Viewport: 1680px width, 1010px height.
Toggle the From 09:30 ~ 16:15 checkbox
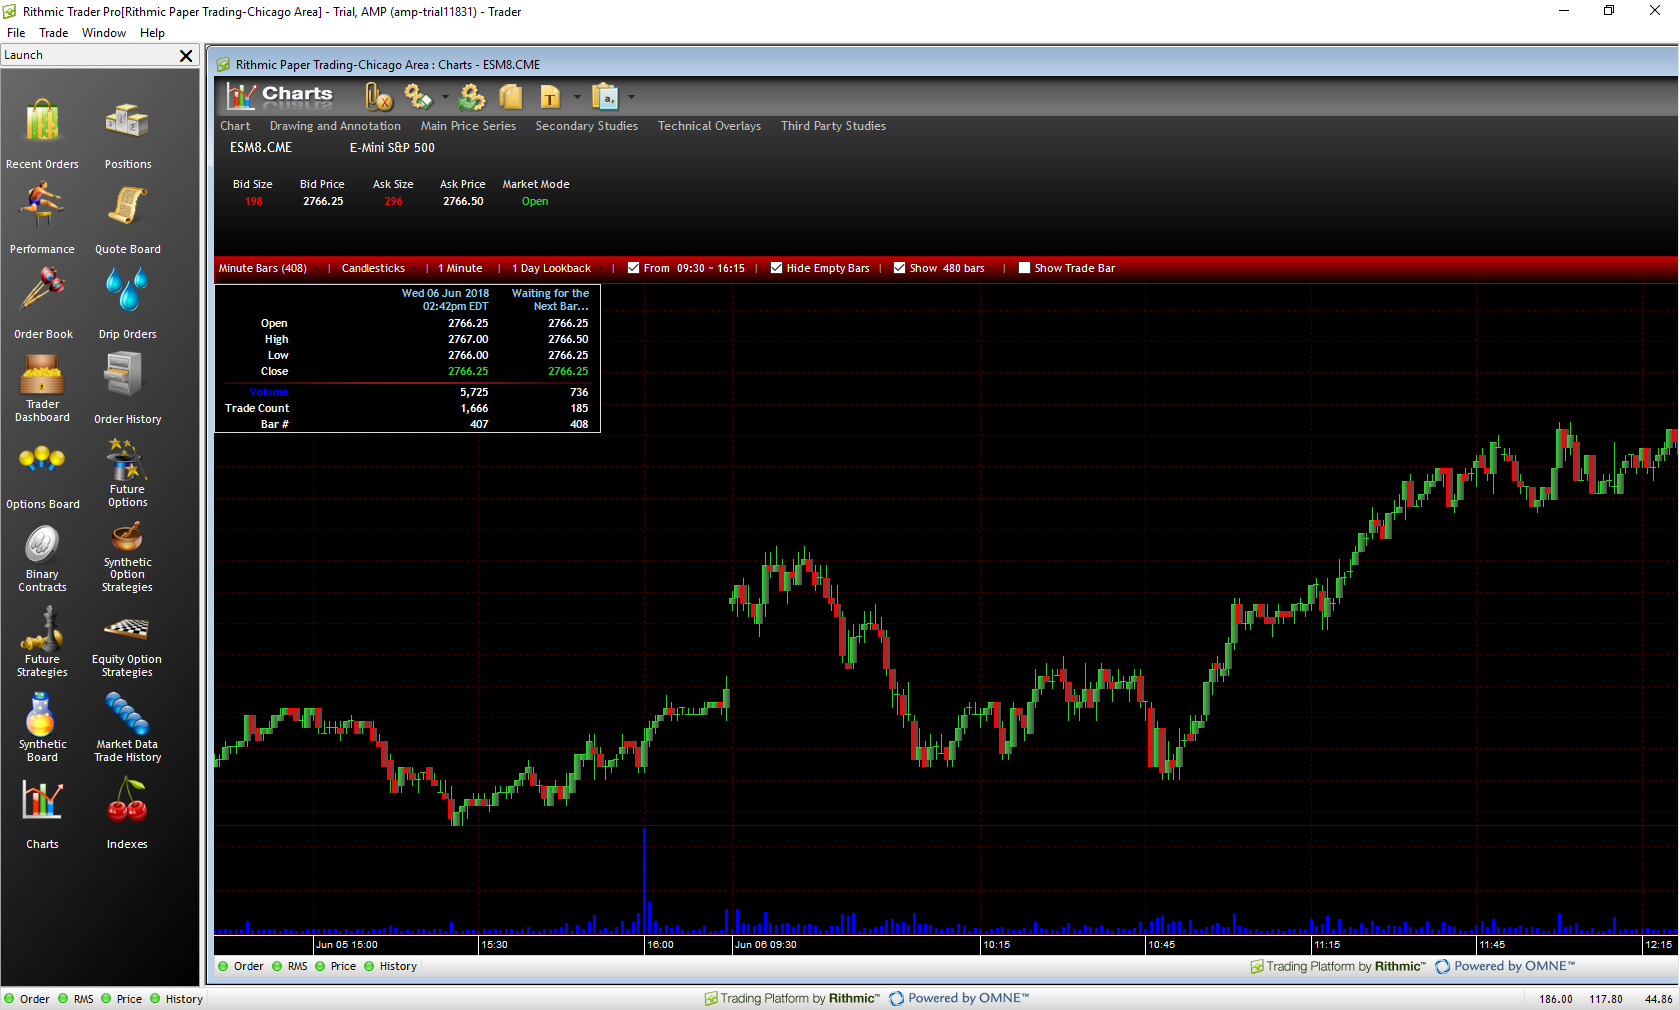[x=633, y=268]
